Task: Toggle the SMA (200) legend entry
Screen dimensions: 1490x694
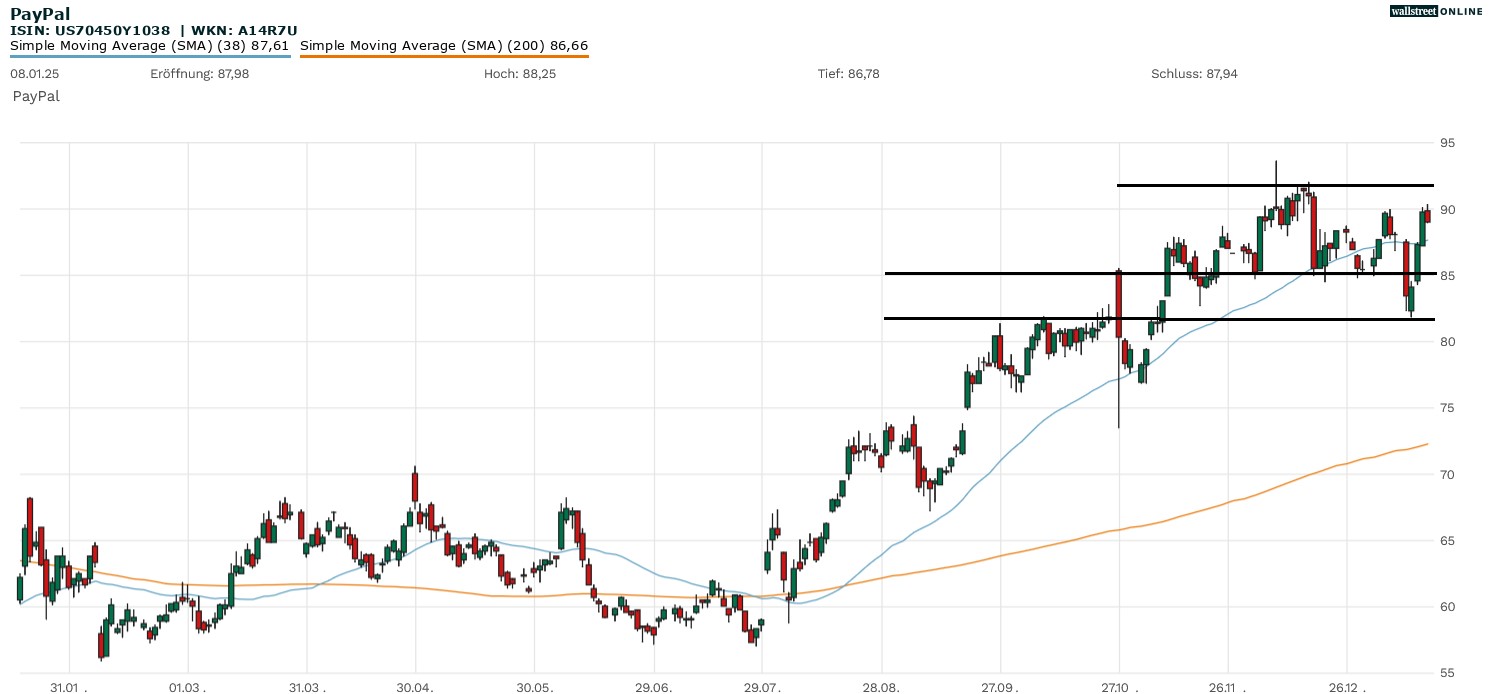Action: pyautogui.click(x=444, y=45)
